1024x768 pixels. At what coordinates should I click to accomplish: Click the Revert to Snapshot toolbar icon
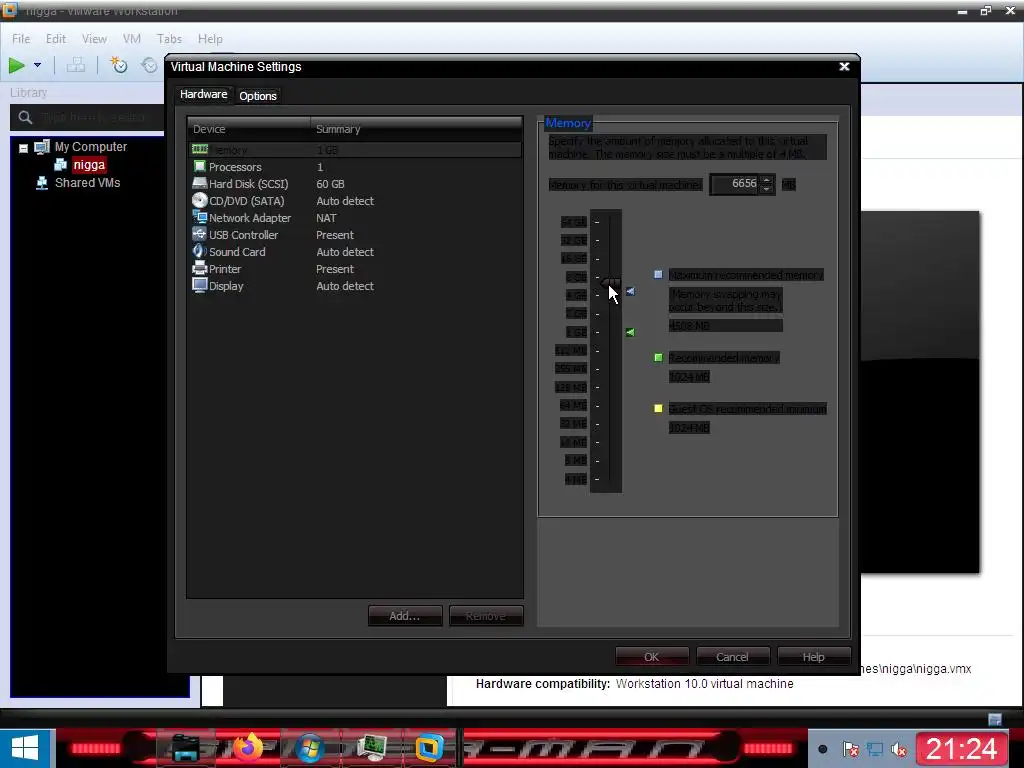coord(150,65)
